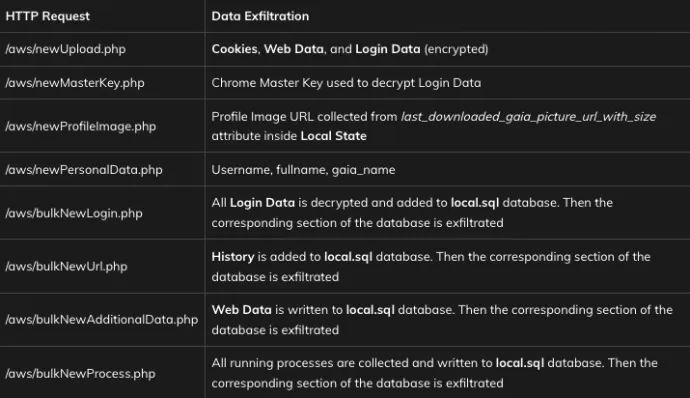The width and height of the screenshot is (690, 398).
Task: Click 'Chrome Master Key used to decrypt' text
Action: 313,83
